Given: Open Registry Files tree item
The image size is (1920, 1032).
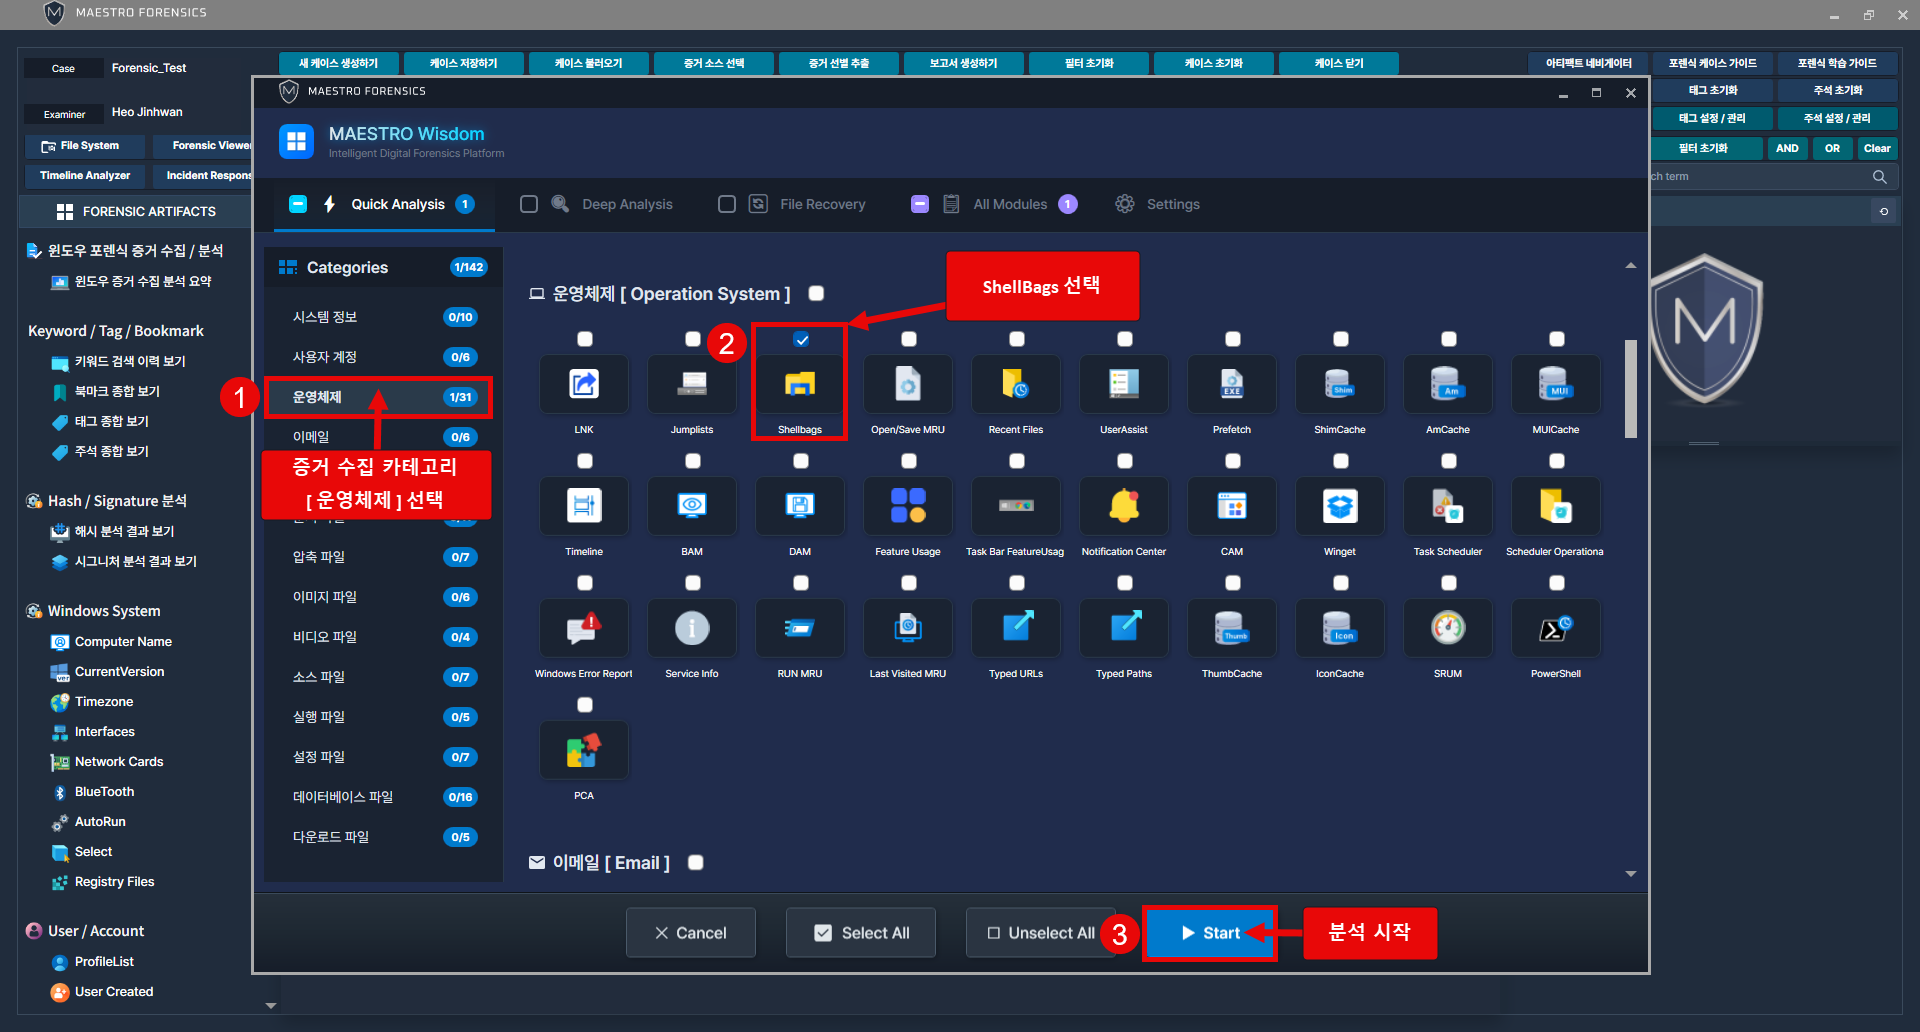Looking at the screenshot, I should point(114,882).
